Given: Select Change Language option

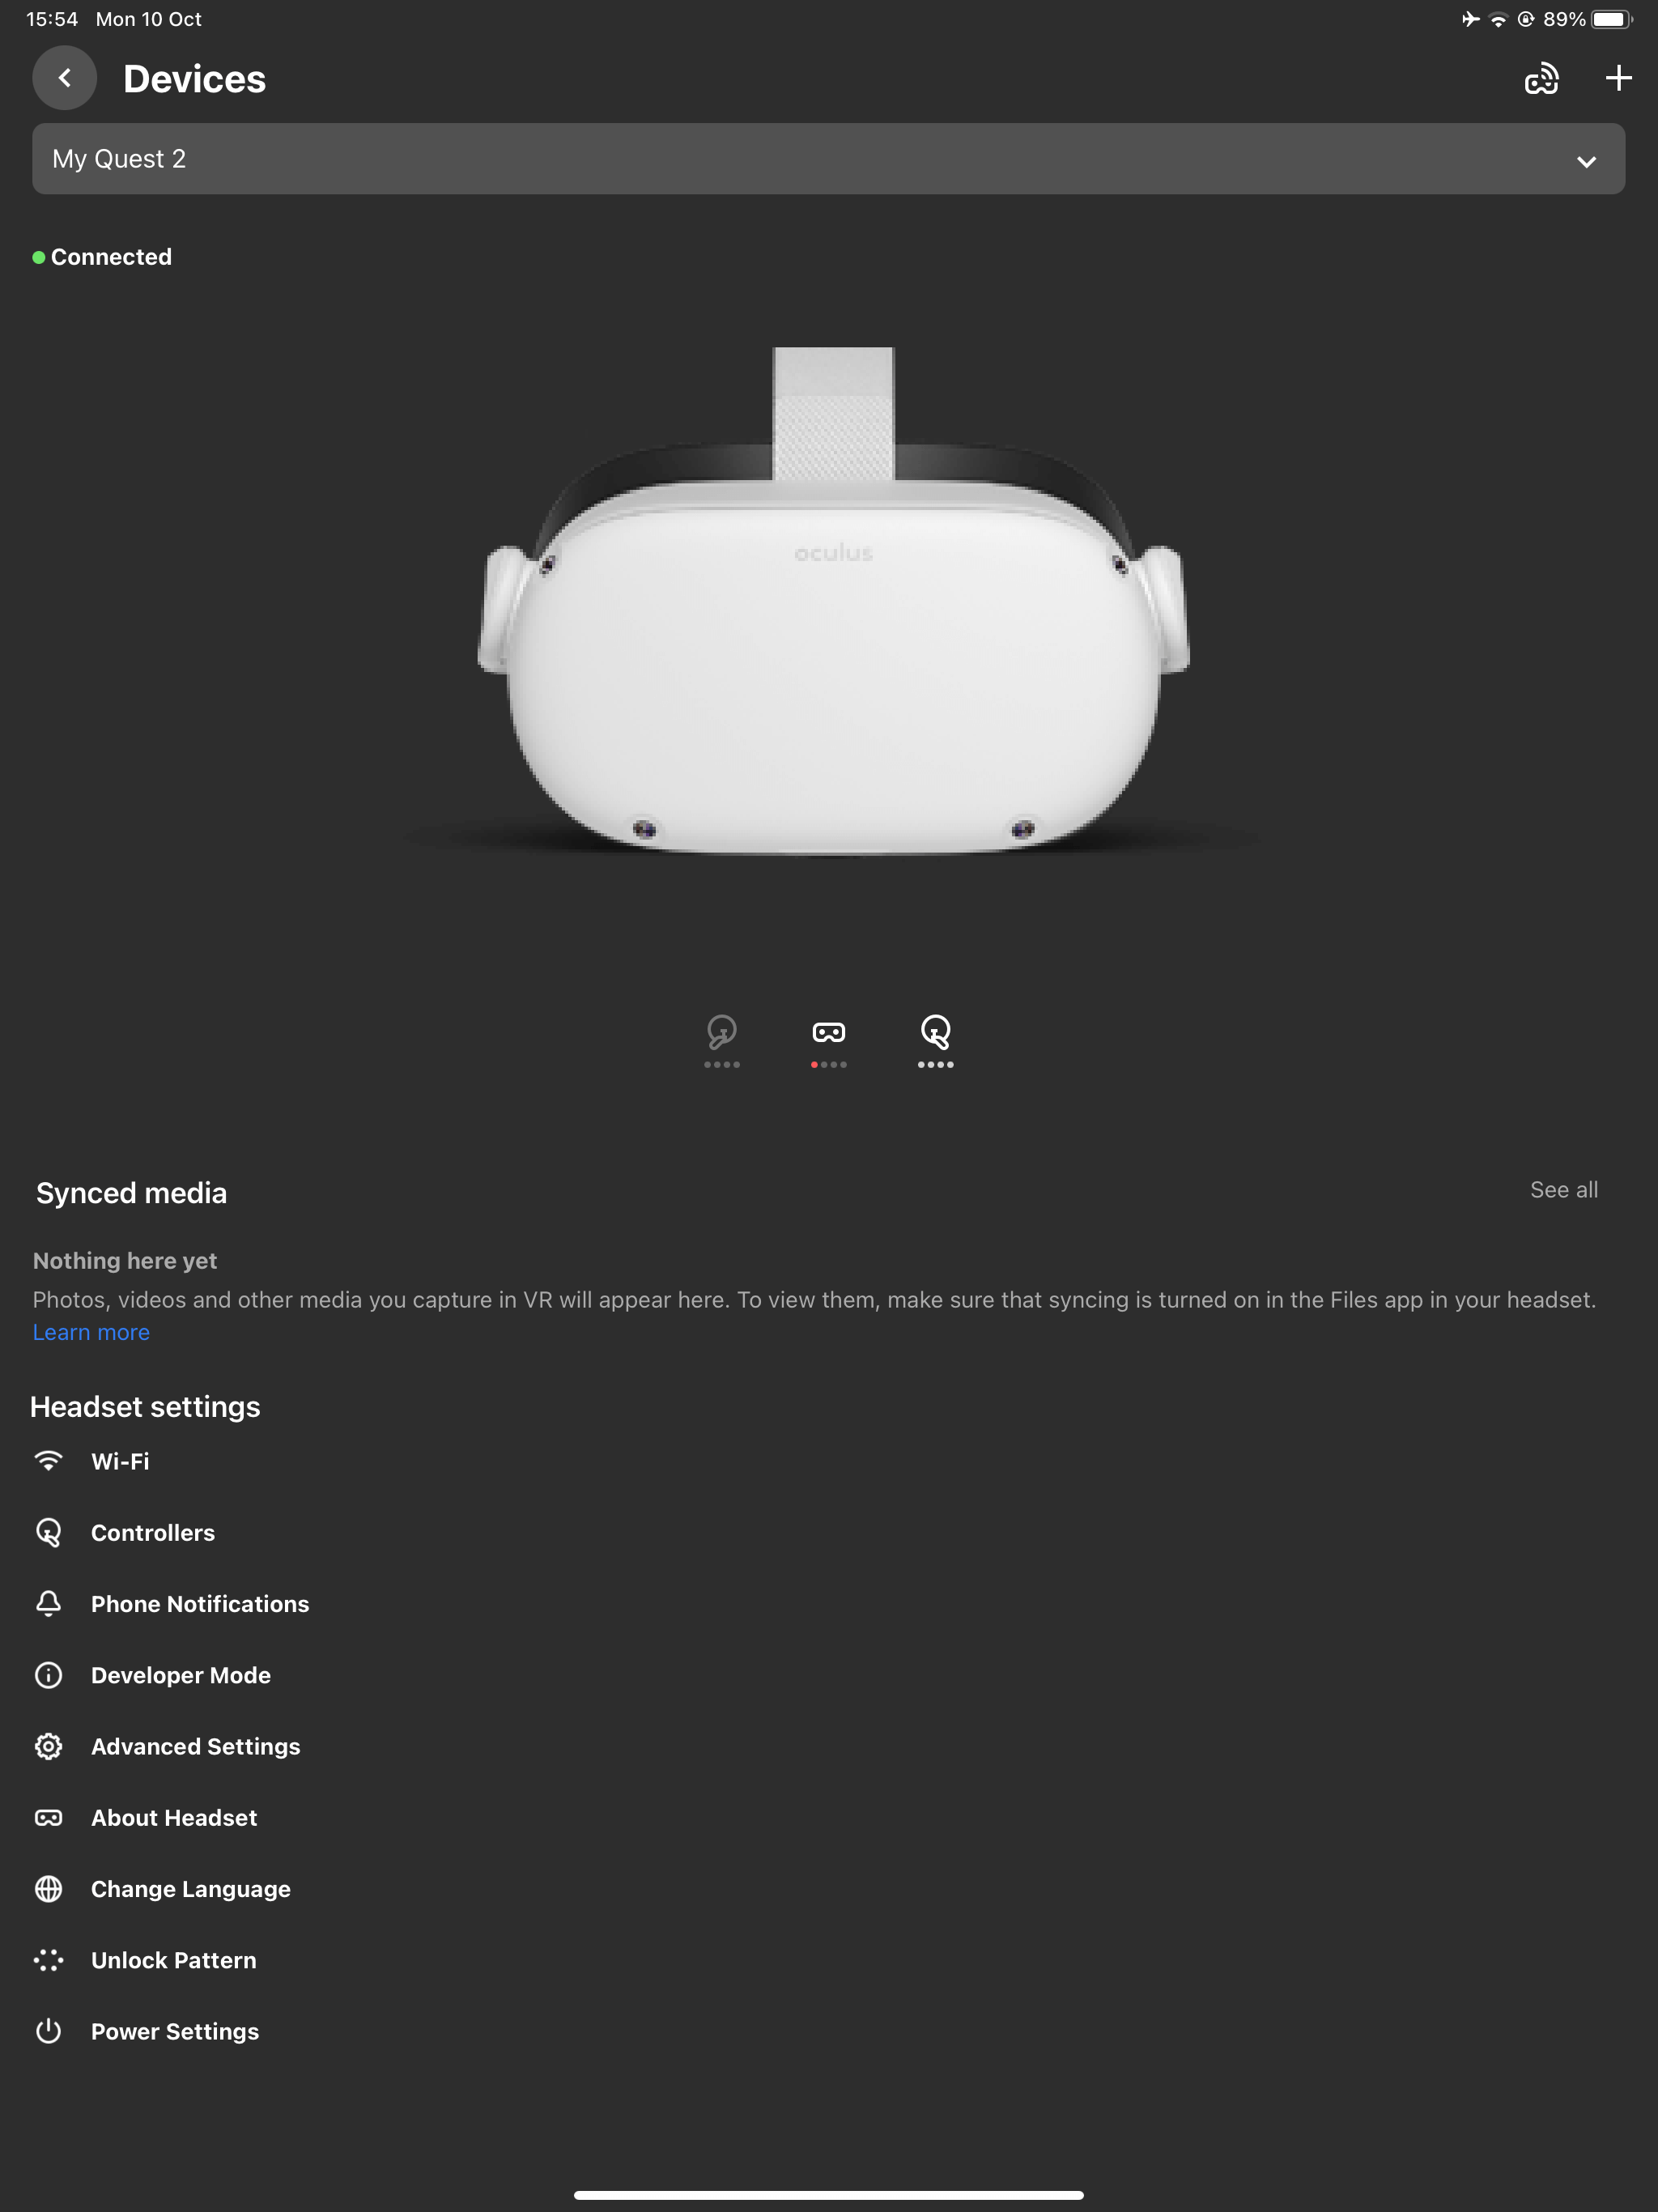Looking at the screenshot, I should [x=189, y=1888].
